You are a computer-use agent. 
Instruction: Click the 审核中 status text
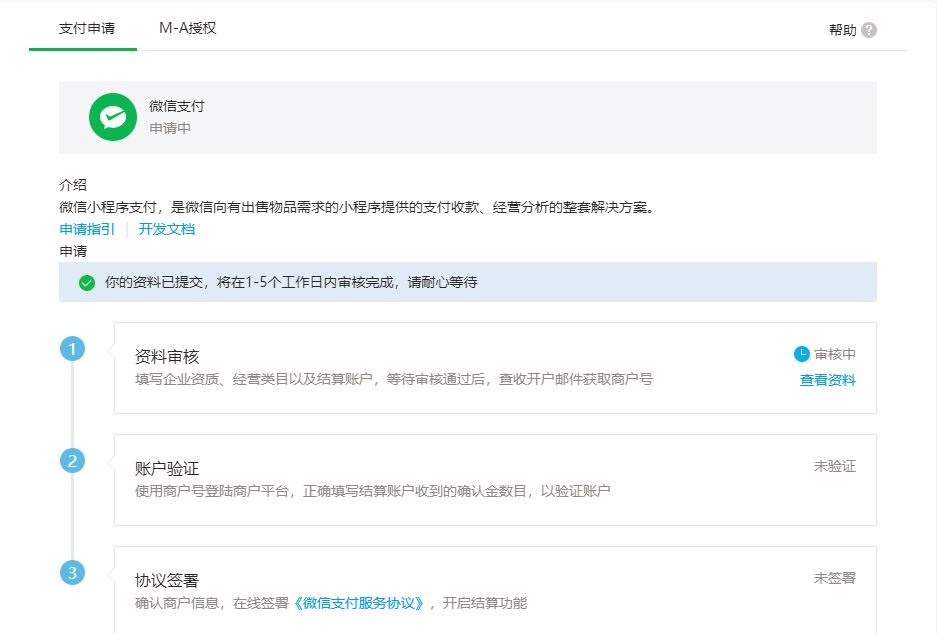pos(835,354)
